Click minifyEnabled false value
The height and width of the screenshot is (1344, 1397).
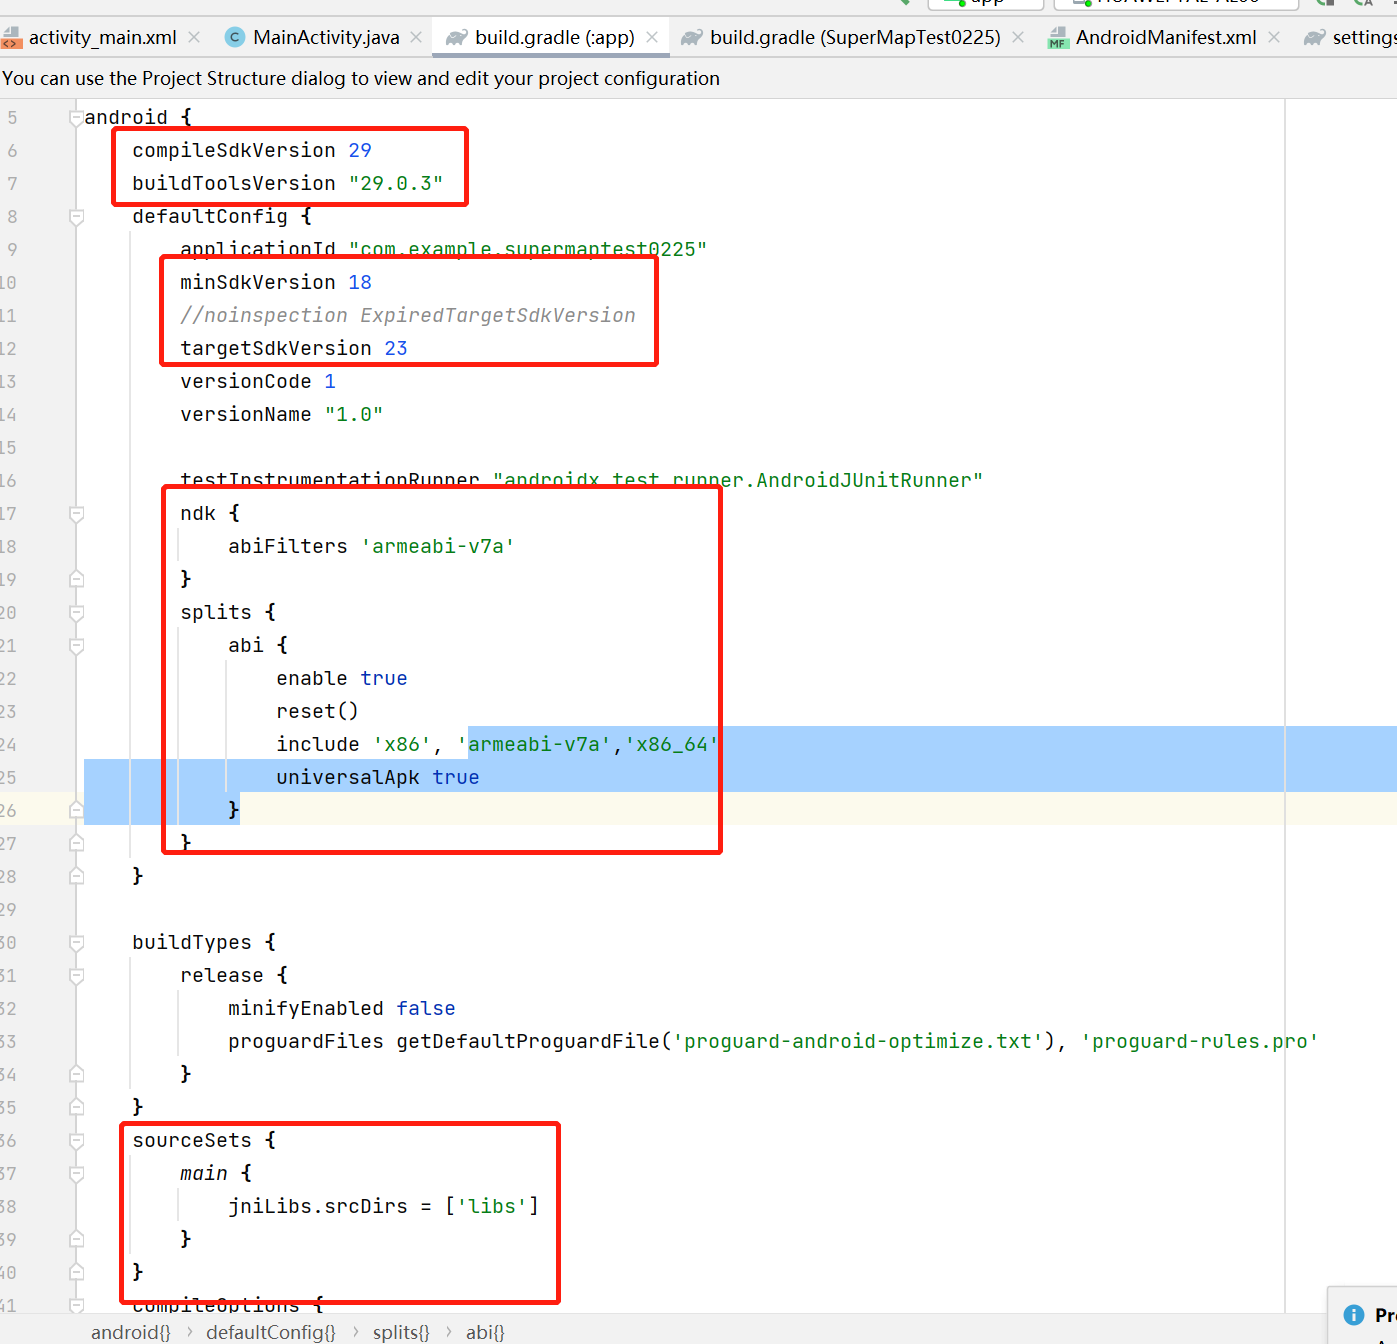tap(426, 1008)
